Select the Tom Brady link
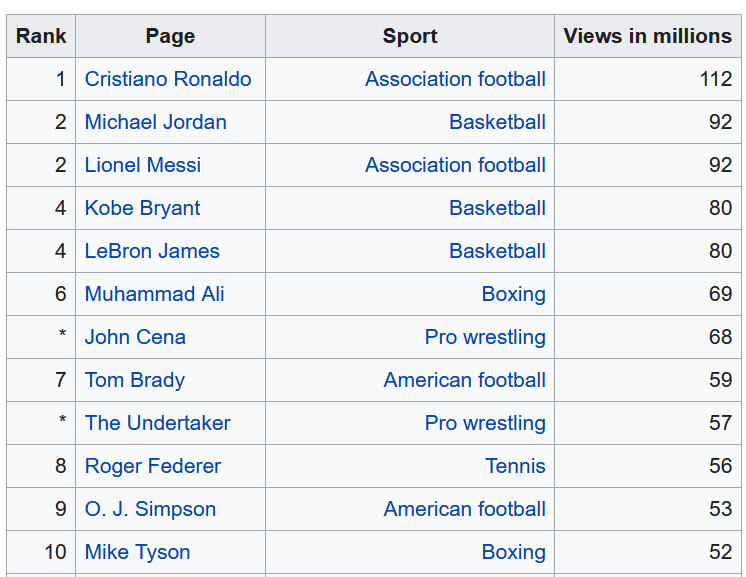This screenshot has height=577, width=746. 134,380
